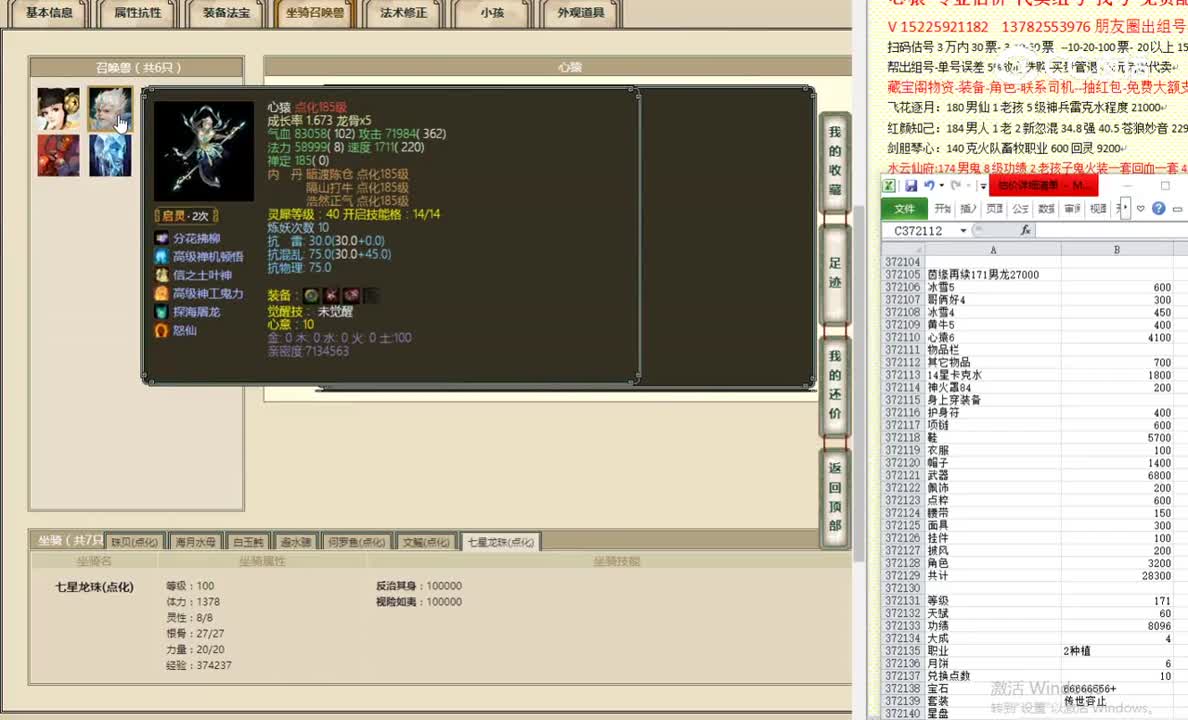Click the 足迹 sidebar button
The width and height of the screenshot is (1188, 720).
[834, 280]
